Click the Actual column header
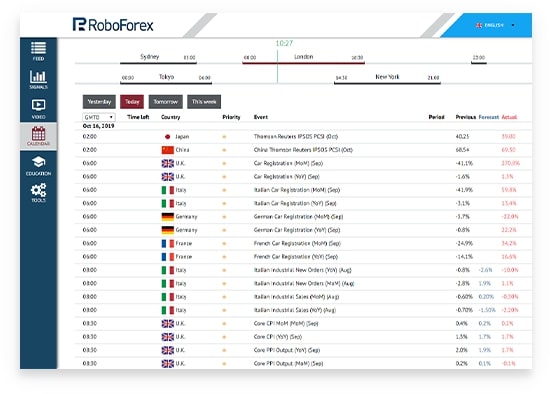550x394 pixels. coord(509,117)
